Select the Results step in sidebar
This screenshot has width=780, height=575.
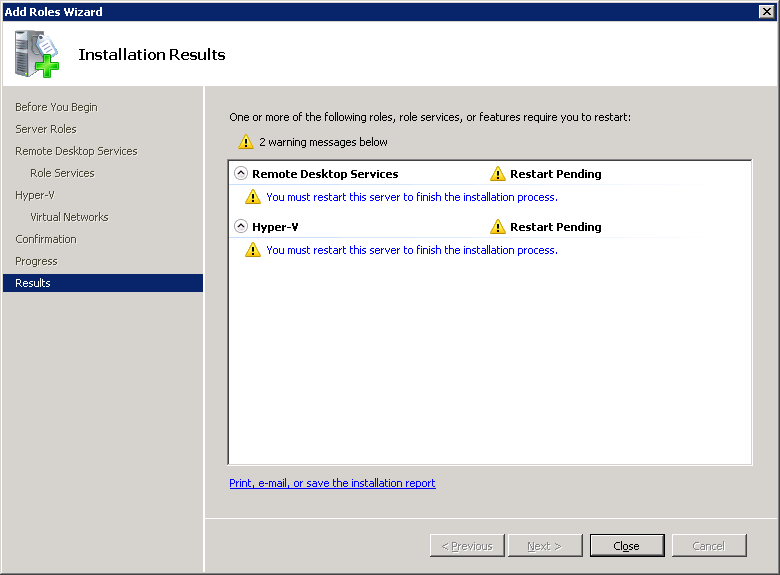[33, 283]
